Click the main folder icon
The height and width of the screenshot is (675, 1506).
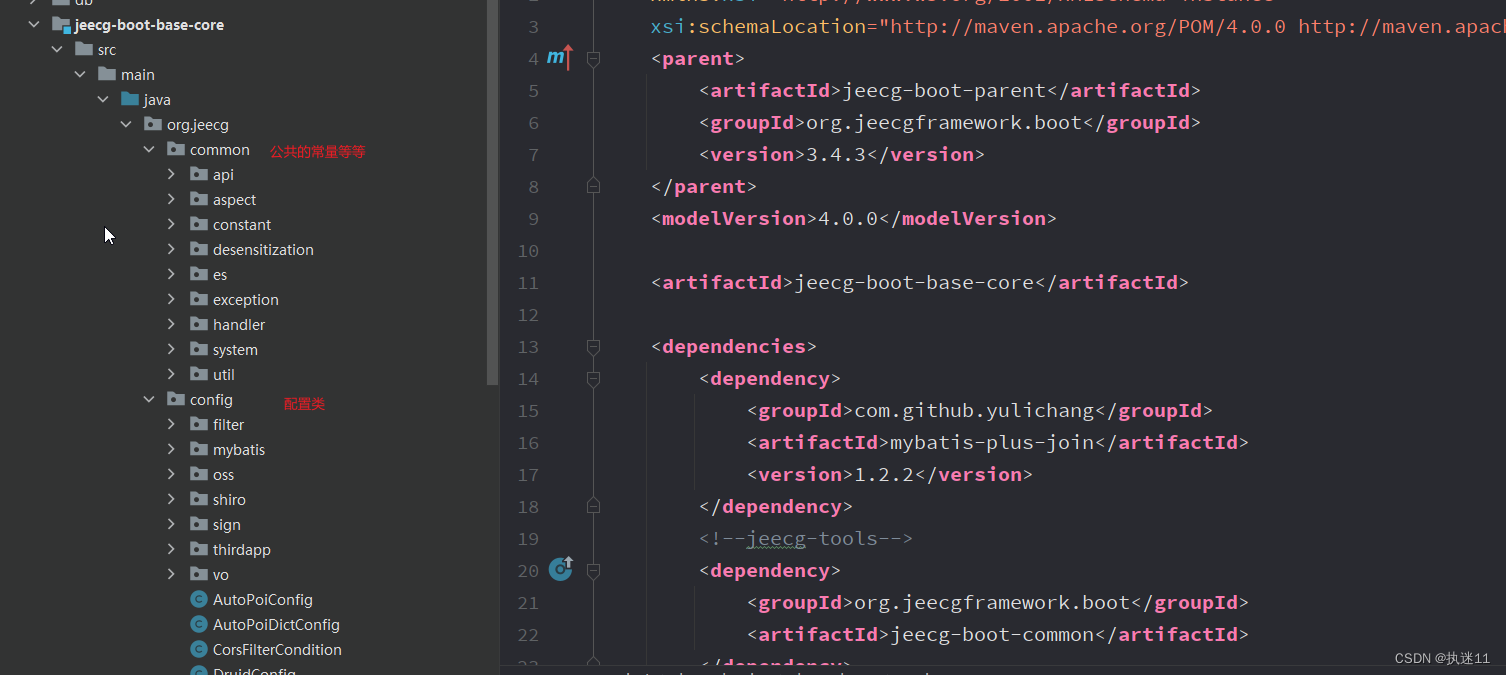[x=107, y=74]
